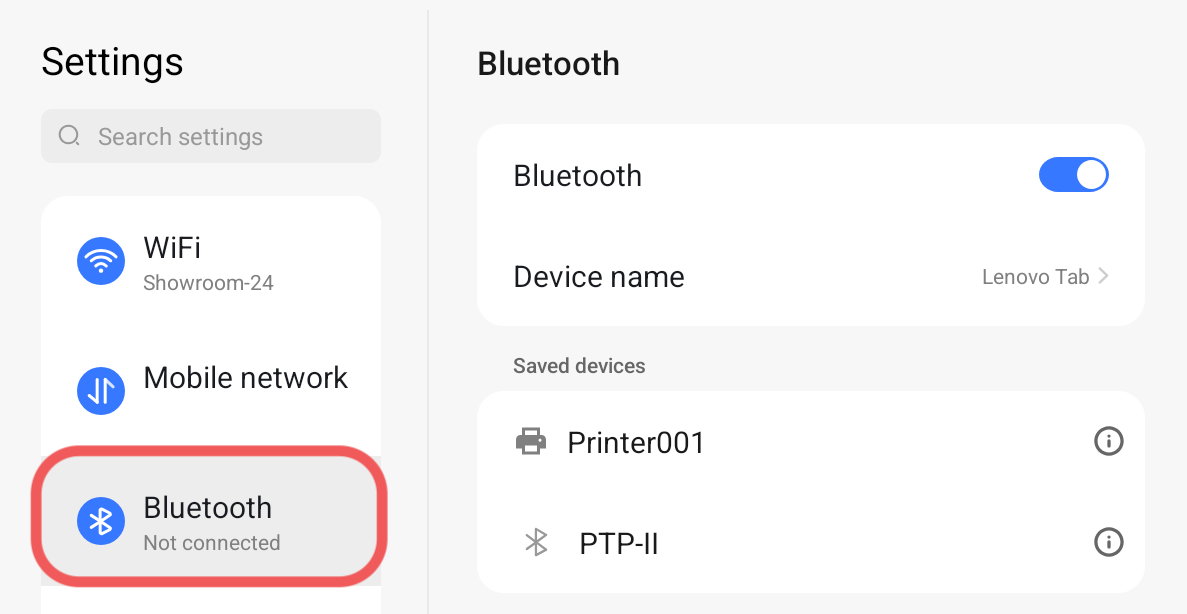1187x614 pixels.
Task: Connect to the Printer001 saved device
Action: click(636, 442)
